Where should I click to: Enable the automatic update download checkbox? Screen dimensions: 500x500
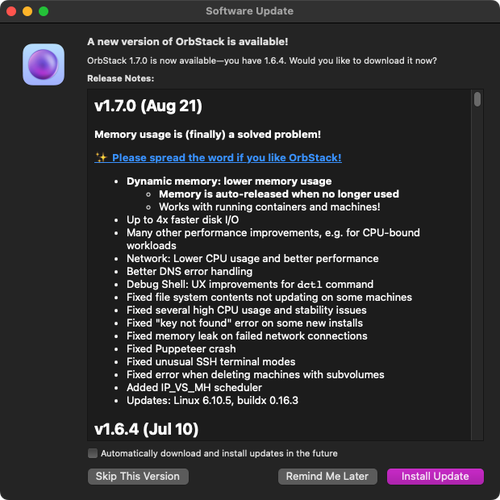pyautogui.click(x=92, y=453)
